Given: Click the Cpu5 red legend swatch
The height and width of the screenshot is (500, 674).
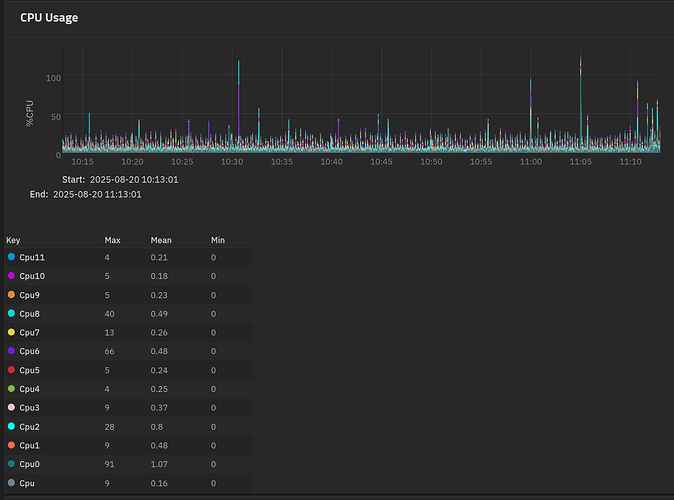Looking at the screenshot, I should pyautogui.click(x=11, y=370).
